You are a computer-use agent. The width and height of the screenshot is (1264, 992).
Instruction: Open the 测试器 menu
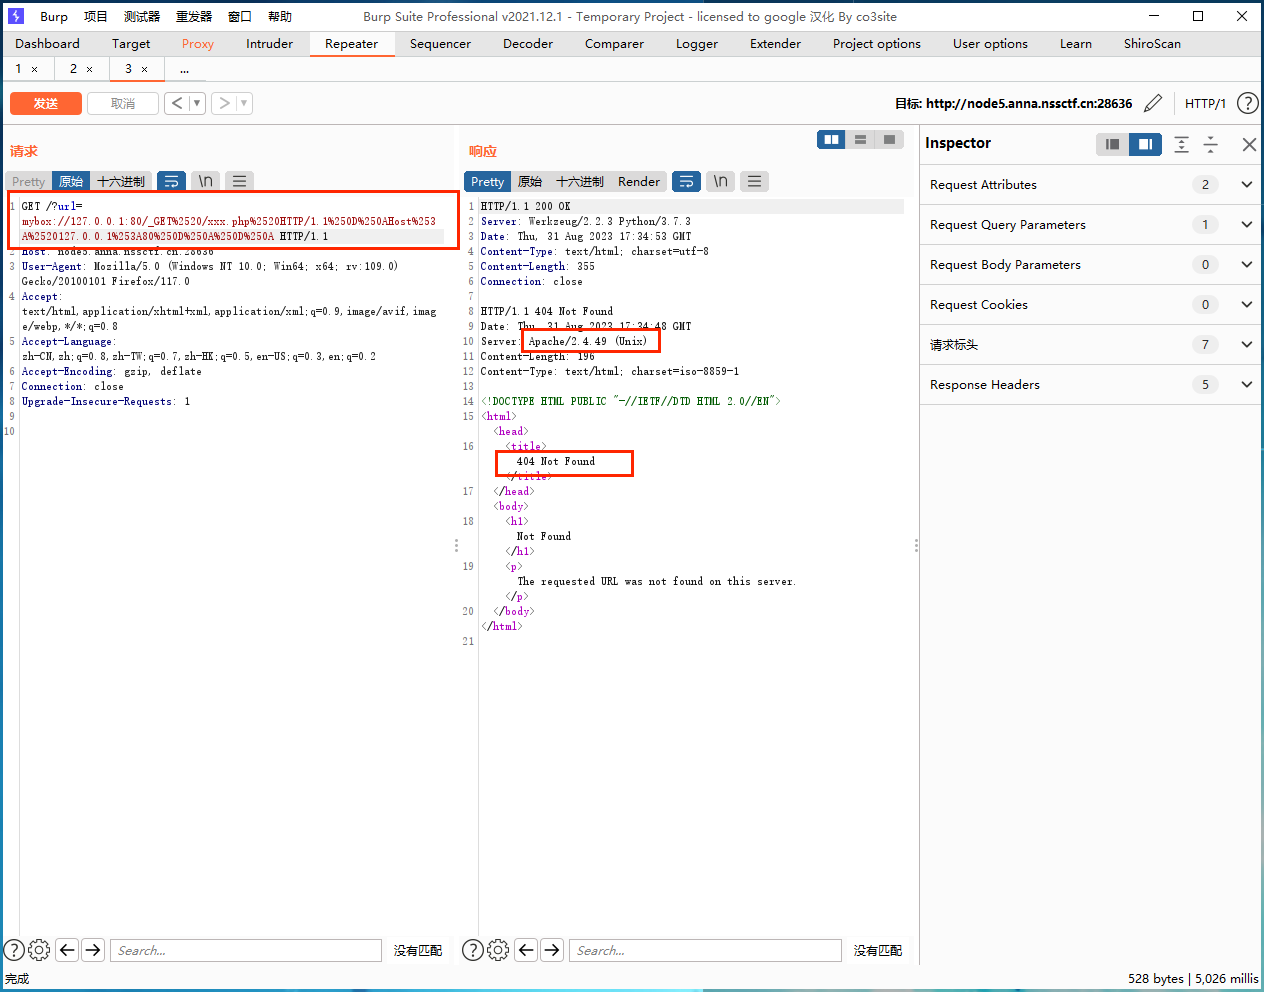pyautogui.click(x=142, y=16)
